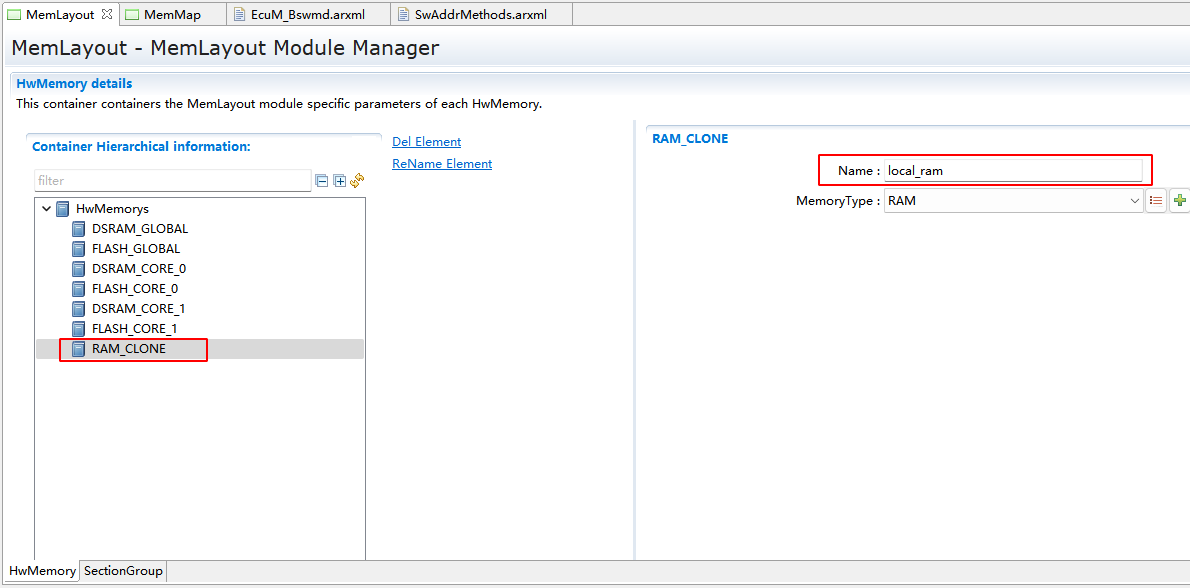
Task: Click the expand all tree icon
Action: pos(340,181)
